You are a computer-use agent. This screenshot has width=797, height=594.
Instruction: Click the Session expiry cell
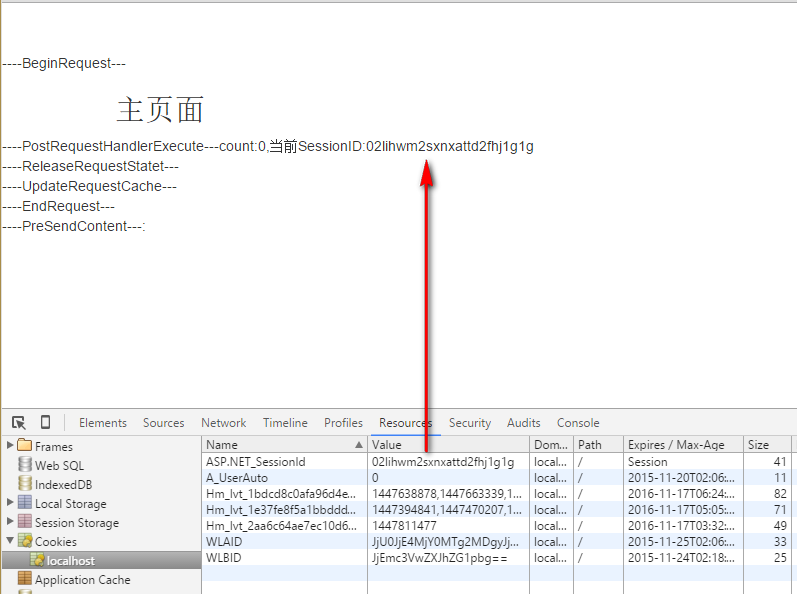tap(648, 462)
